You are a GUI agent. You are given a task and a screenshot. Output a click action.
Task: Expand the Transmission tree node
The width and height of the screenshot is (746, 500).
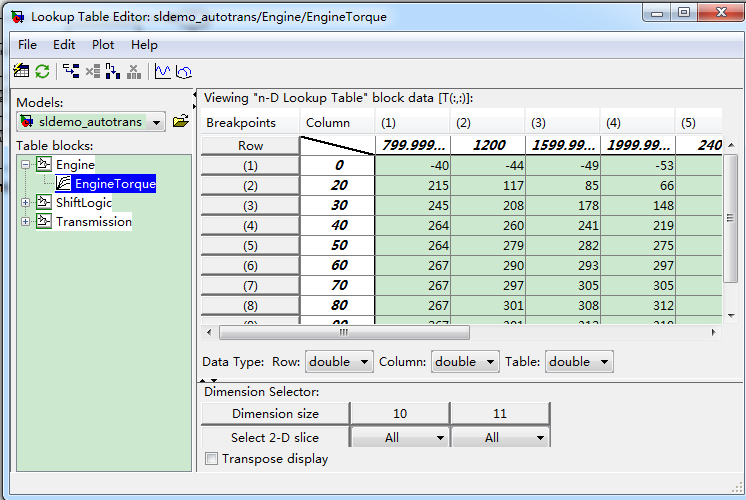tap(26, 222)
